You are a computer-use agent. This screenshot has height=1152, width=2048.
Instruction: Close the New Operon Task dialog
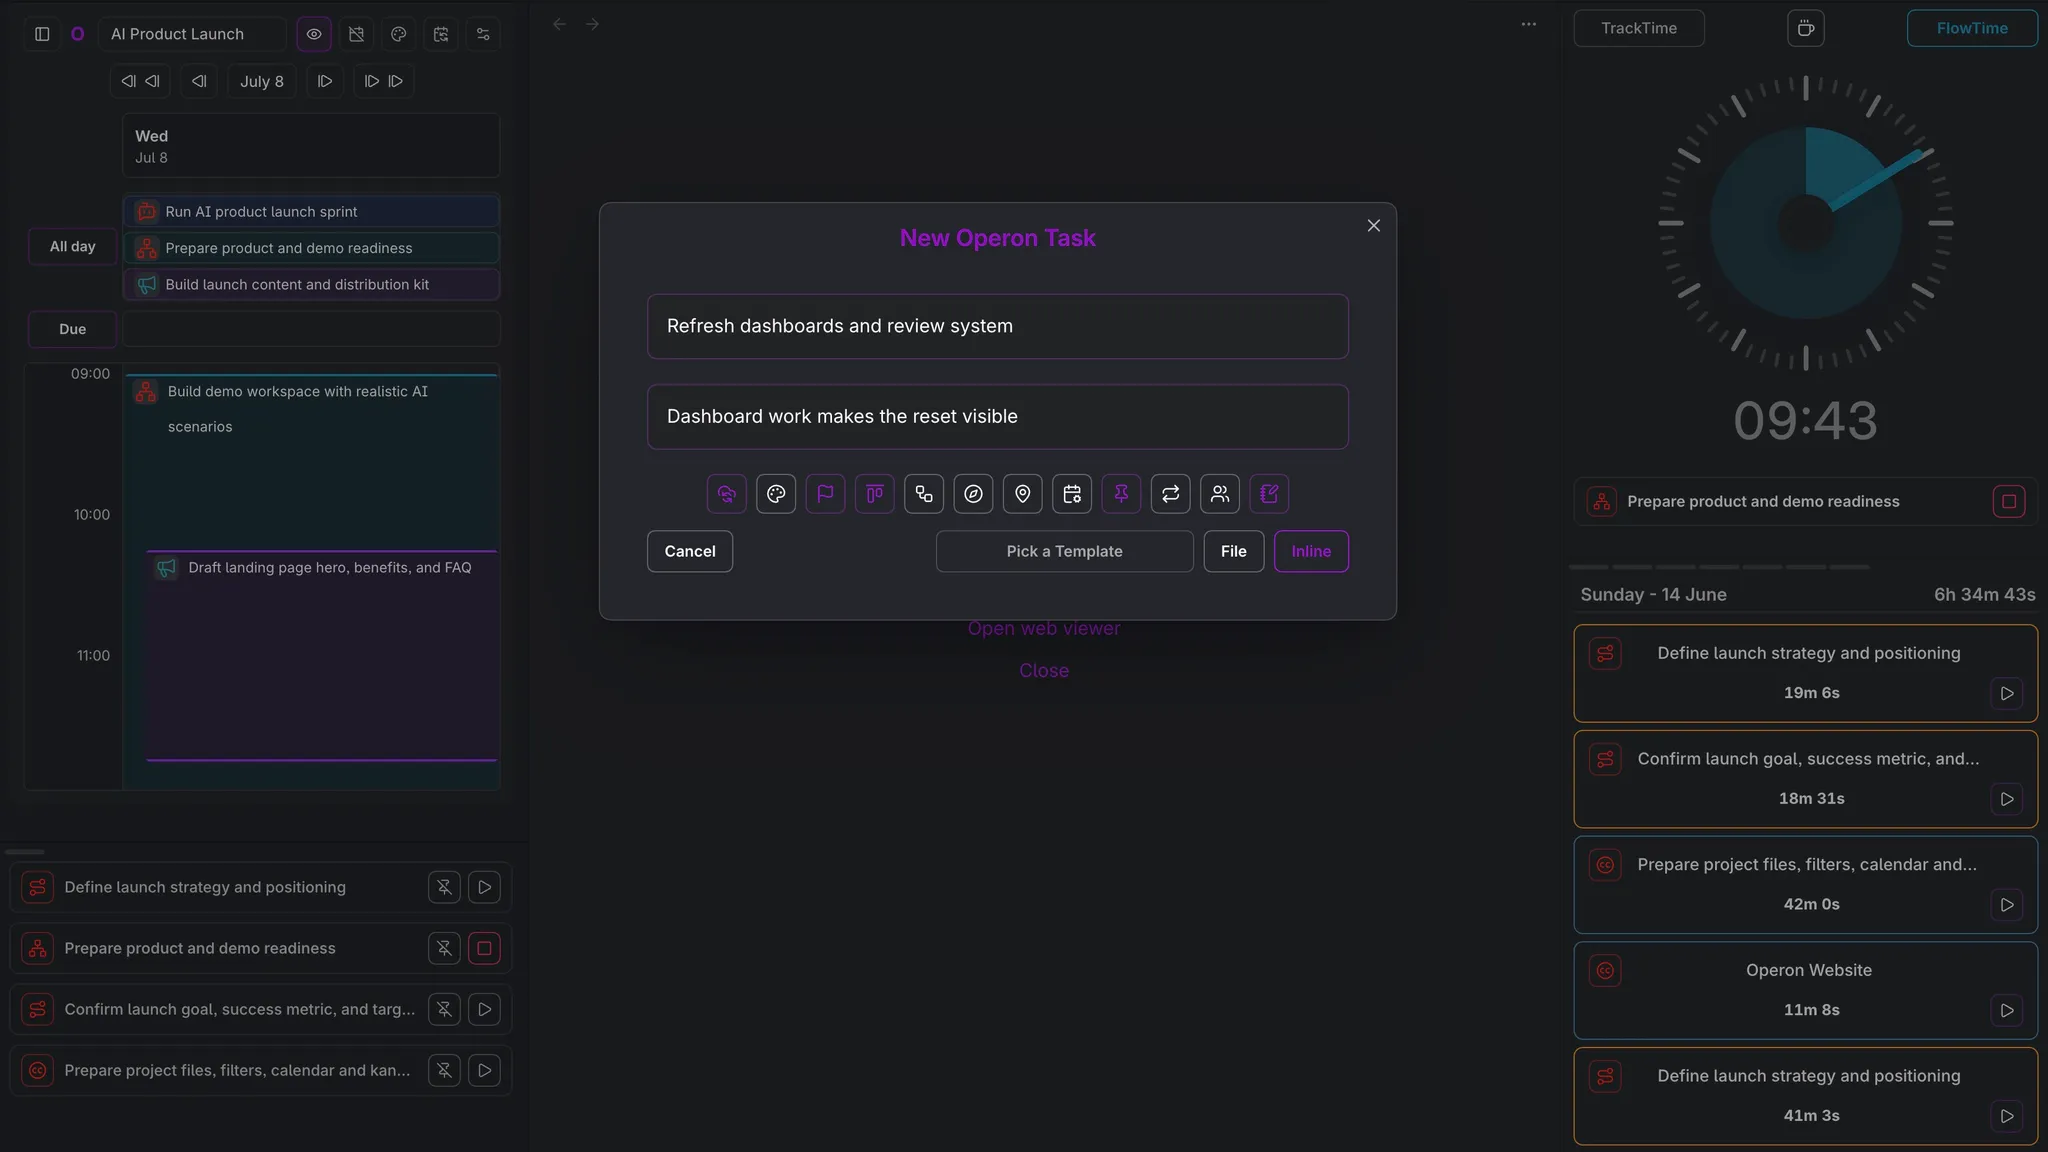(x=1374, y=226)
